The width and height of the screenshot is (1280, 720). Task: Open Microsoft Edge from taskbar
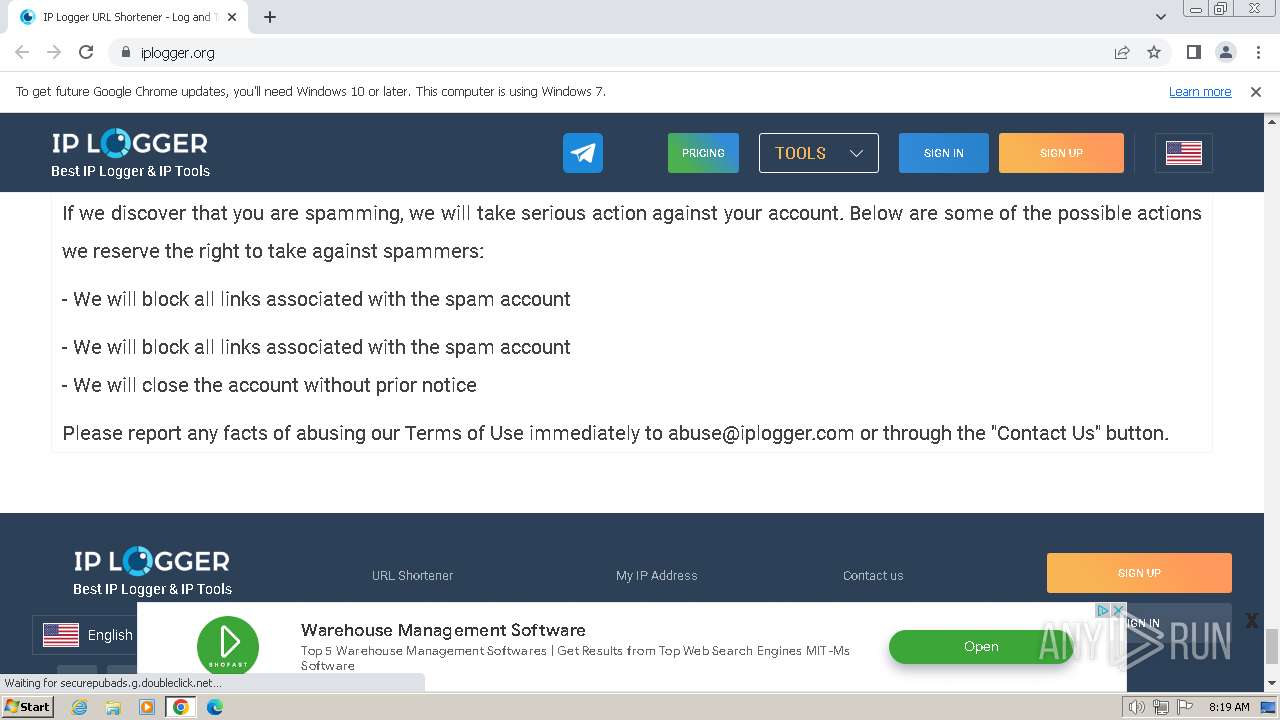click(215, 707)
